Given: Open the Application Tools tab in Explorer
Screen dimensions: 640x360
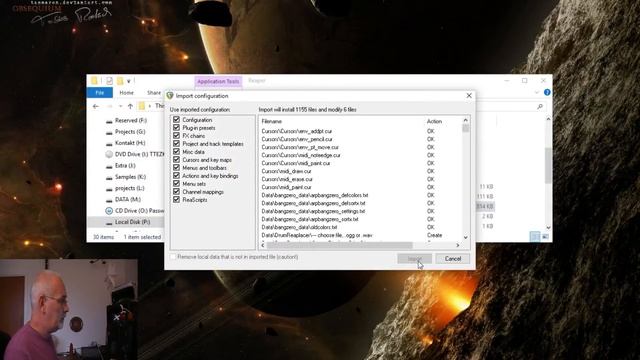Looking at the screenshot, I should click(x=218, y=81).
